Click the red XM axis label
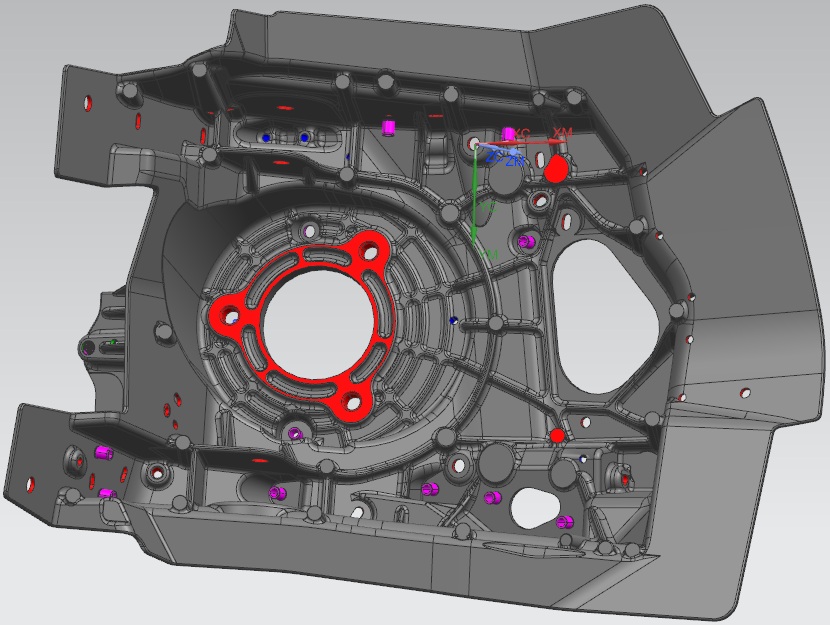Viewport: 830px width, 625px height. point(562,133)
